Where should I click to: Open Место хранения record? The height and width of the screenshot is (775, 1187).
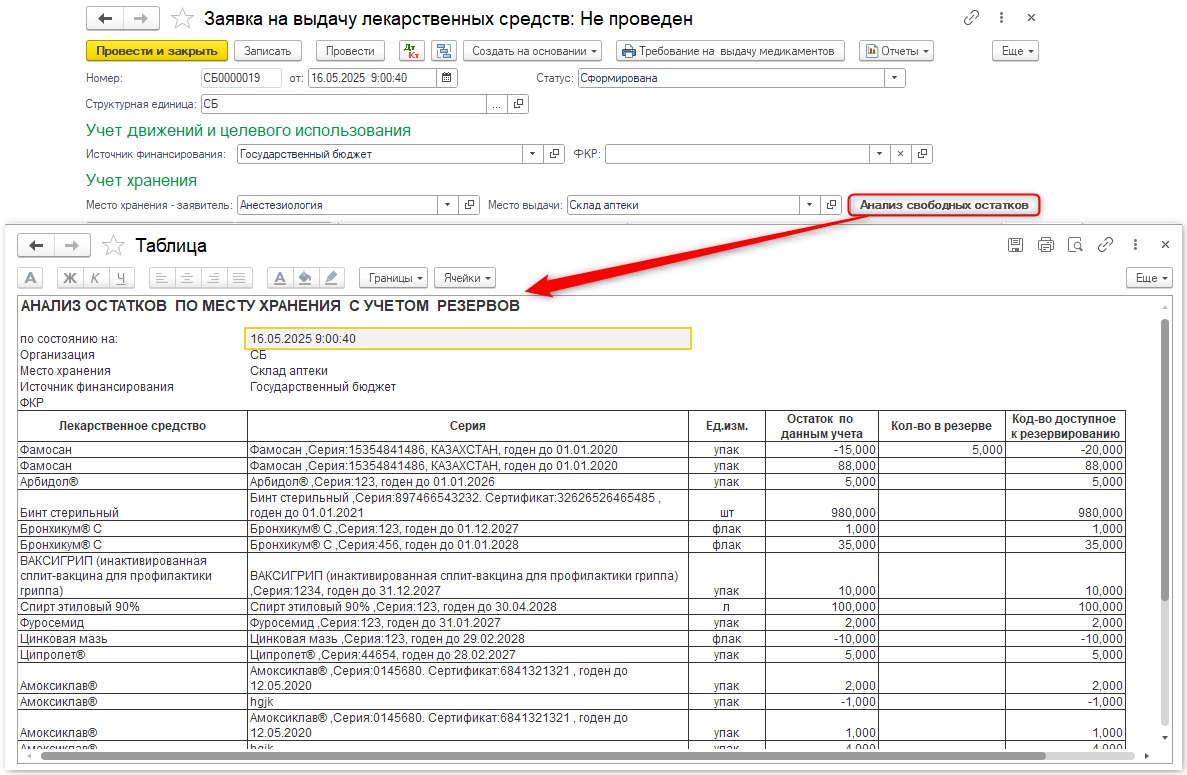469,205
